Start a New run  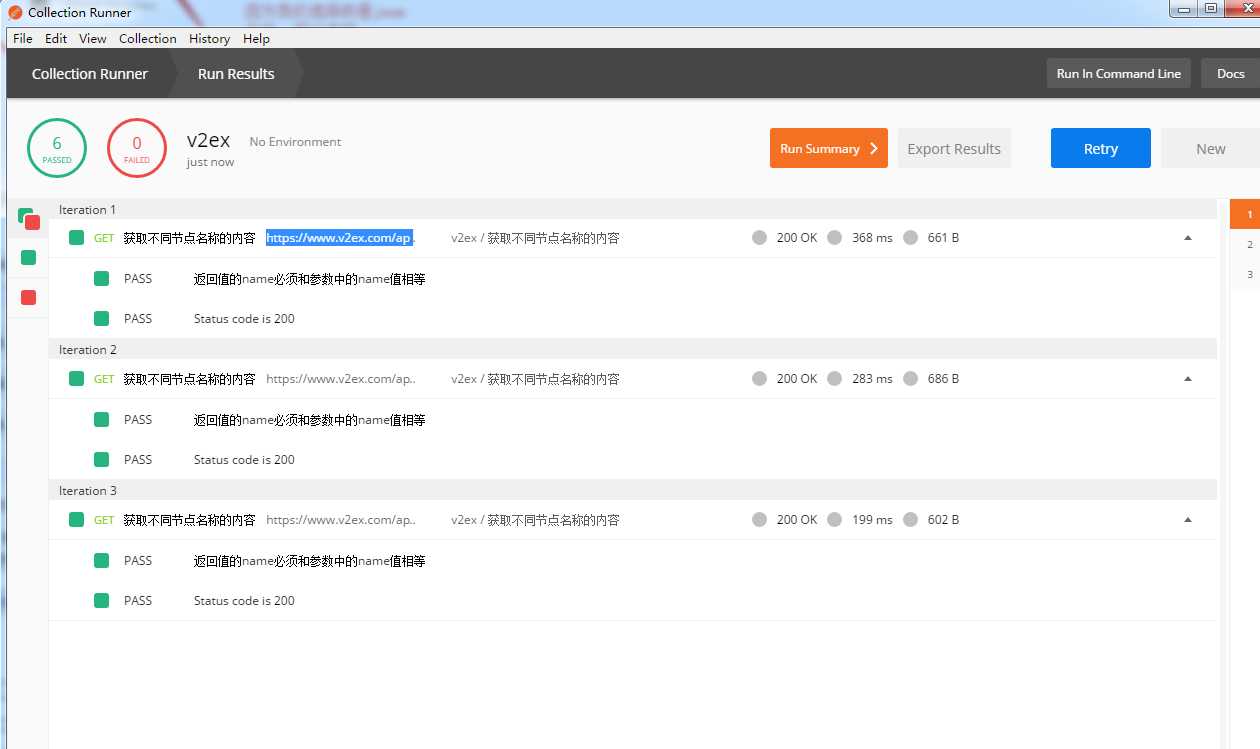tap(1210, 148)
